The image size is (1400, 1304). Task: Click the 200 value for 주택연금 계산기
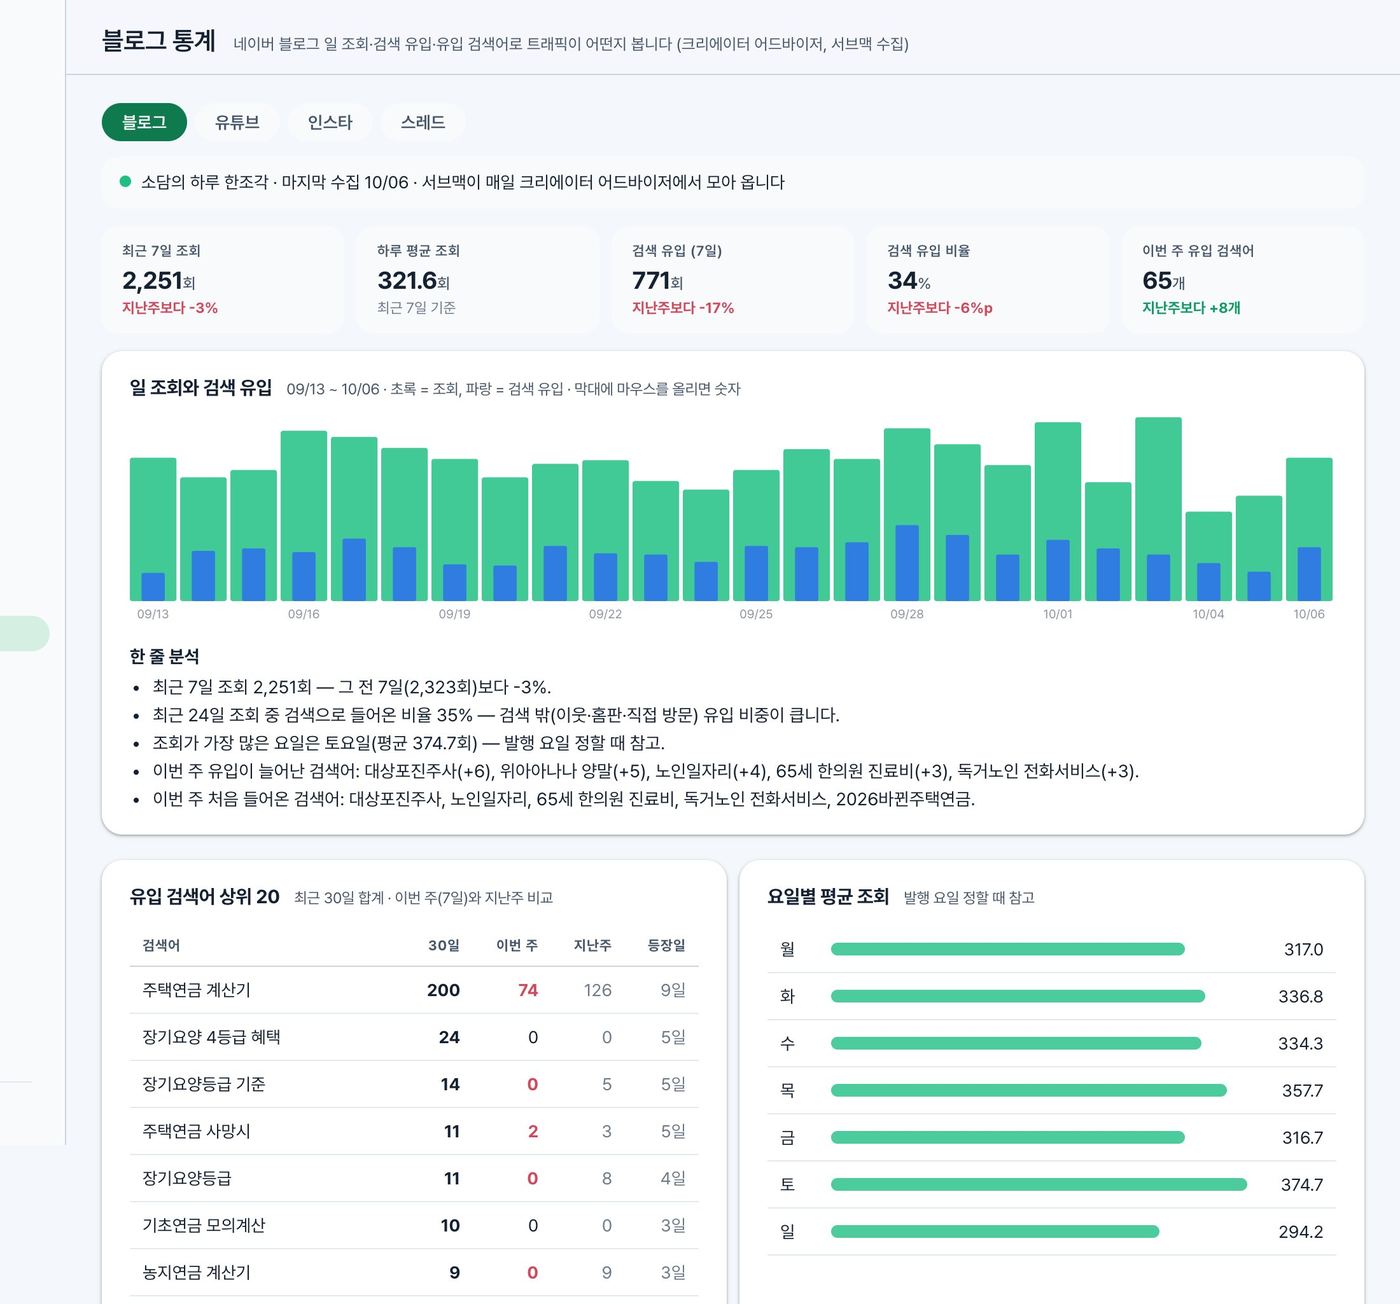(443, 990)
